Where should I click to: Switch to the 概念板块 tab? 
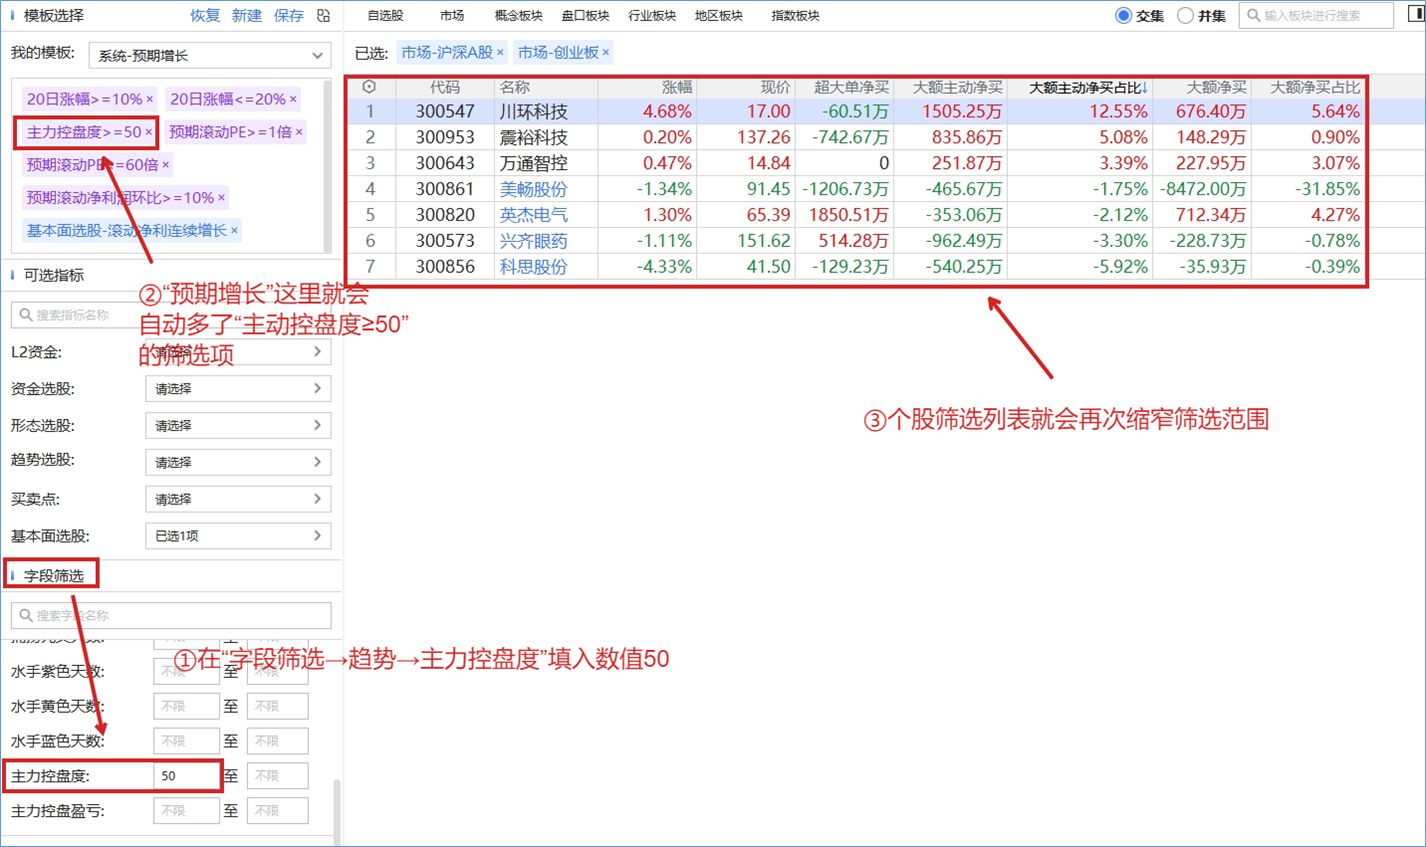pyautogui.click(x=518, y=15)
